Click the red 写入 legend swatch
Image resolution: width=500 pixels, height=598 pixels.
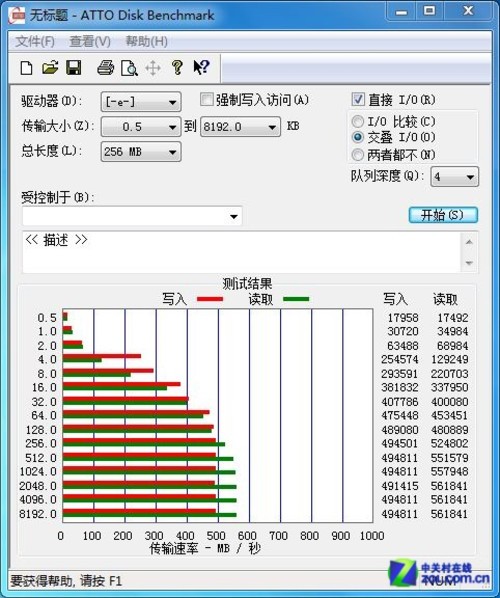210,299
